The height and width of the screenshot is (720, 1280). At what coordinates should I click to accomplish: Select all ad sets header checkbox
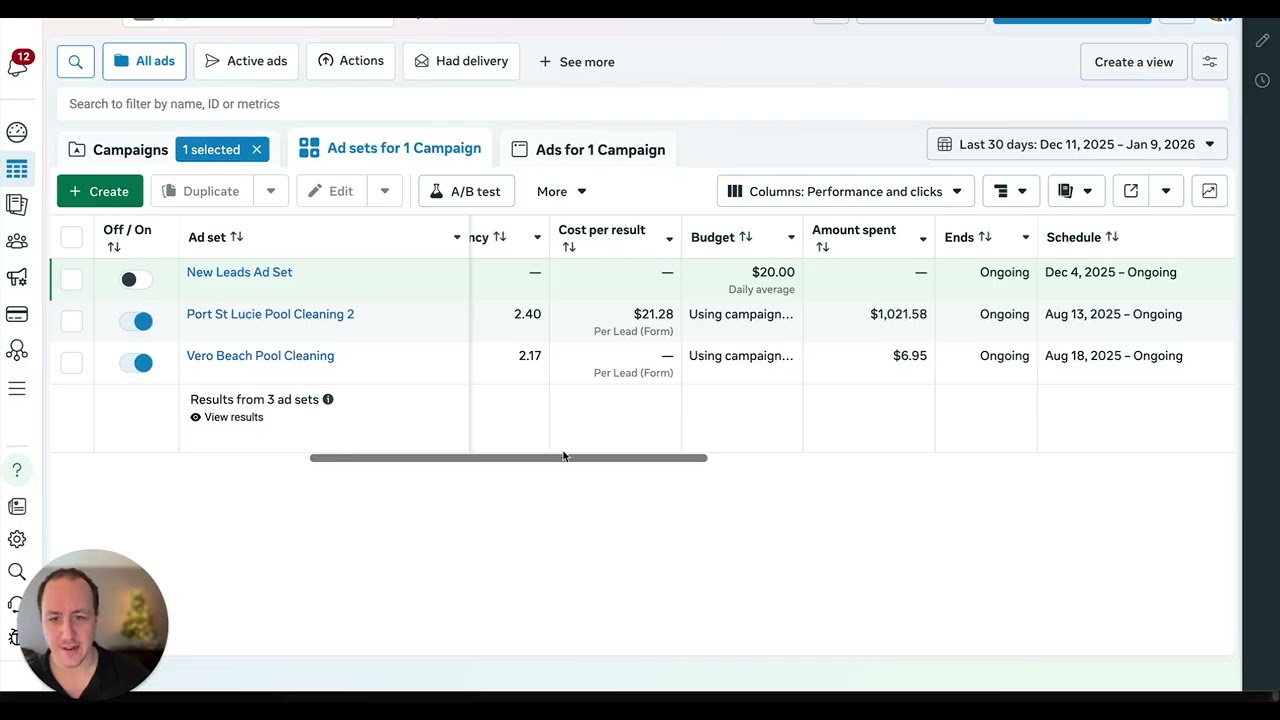[x=71, y=237]
